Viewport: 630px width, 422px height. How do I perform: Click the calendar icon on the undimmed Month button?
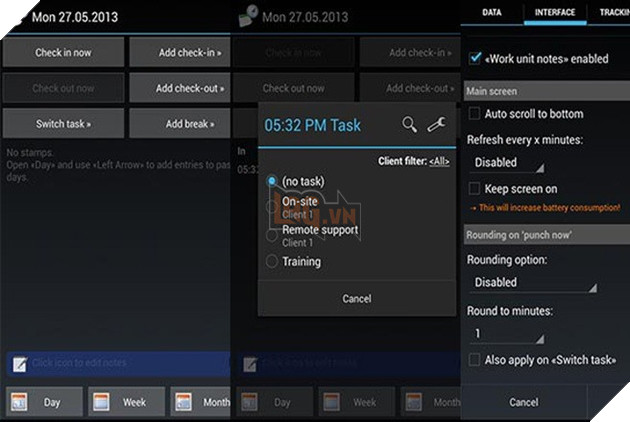pos(182,402)
